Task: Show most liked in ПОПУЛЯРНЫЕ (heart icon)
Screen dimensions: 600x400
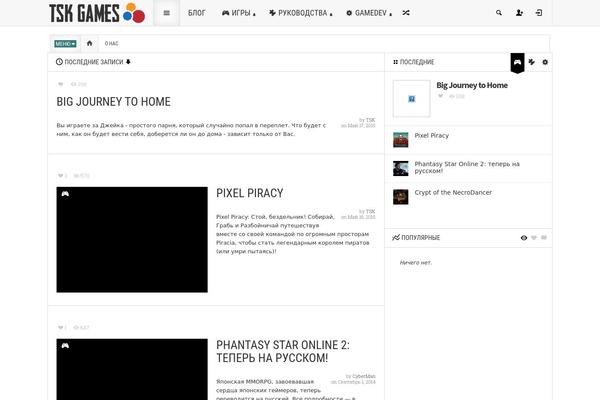Action: [x=534, y=238]
